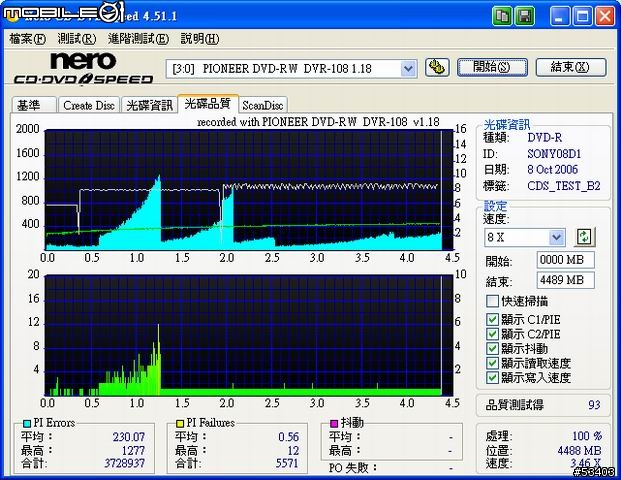Image resolution: width=621 pixels, height=480 pixels.
Task: Click the 結束 4489 MB input field
Action: (566, 280)
